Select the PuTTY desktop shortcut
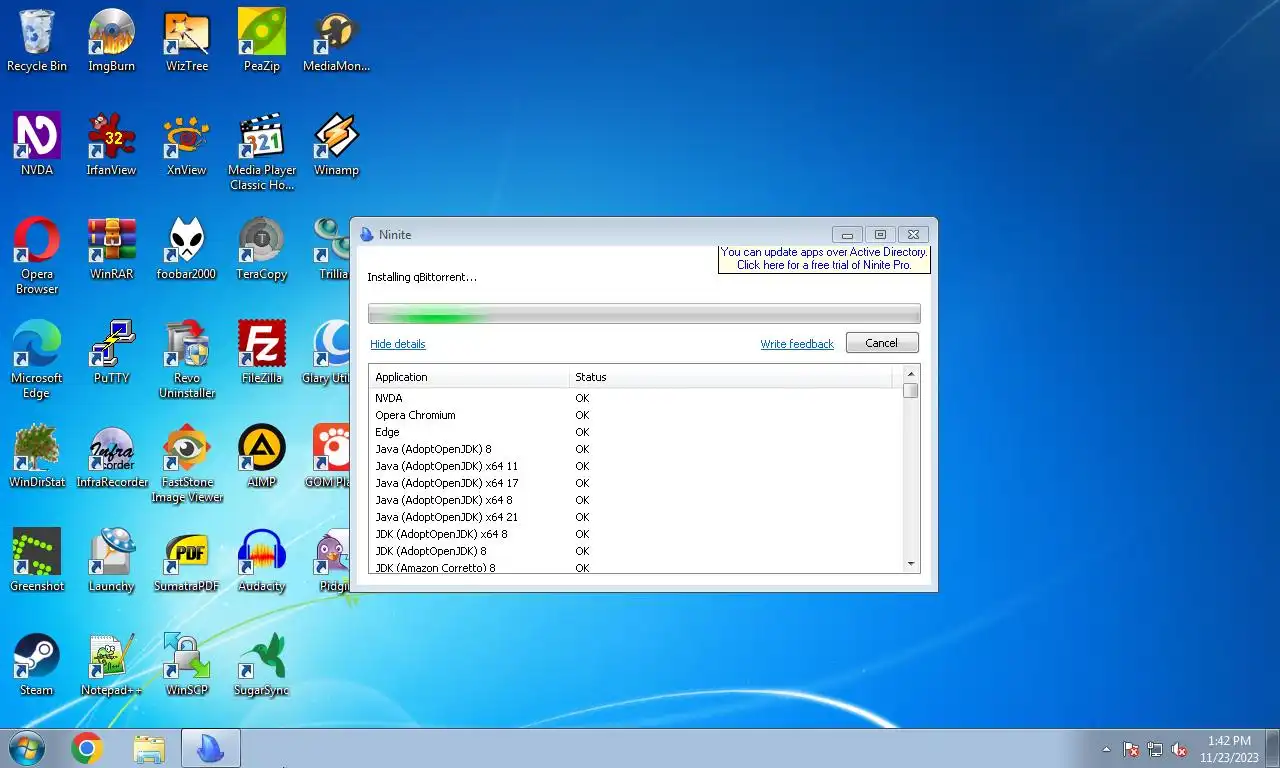Image resolution: width=1280 pixels, height=768 pixels. [x=111, y=352]
